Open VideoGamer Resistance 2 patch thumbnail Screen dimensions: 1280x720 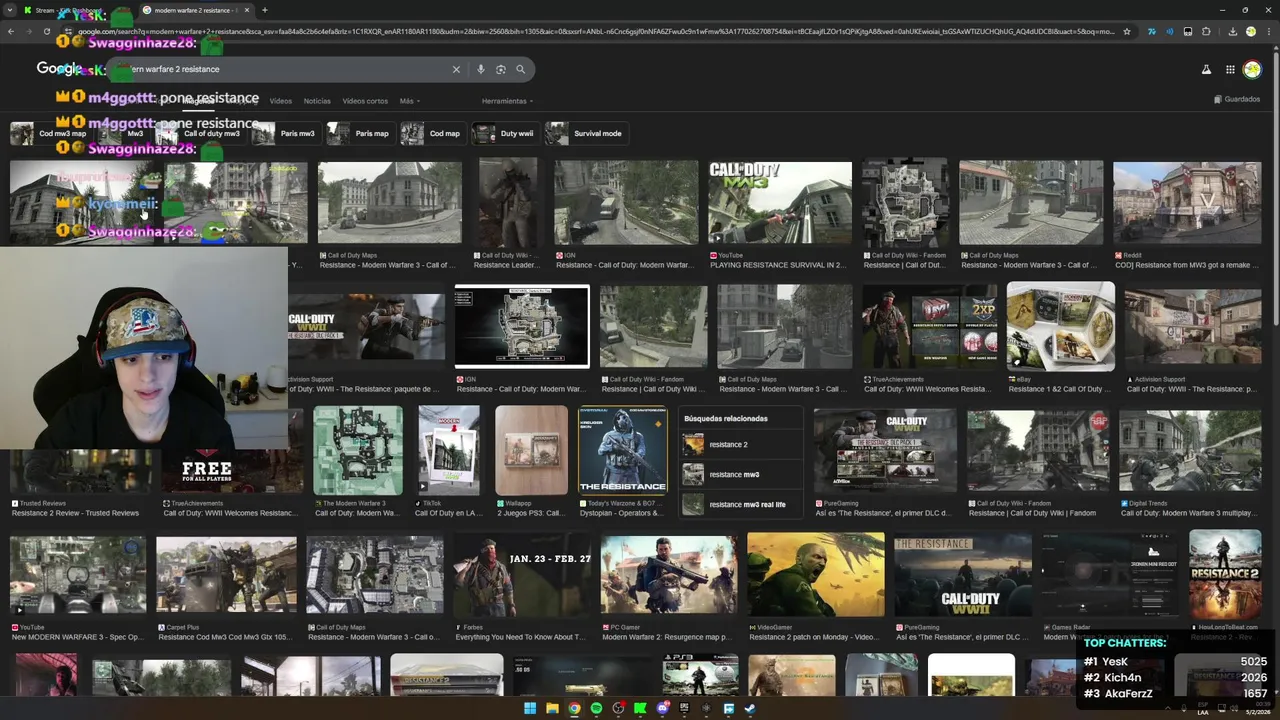816,574
